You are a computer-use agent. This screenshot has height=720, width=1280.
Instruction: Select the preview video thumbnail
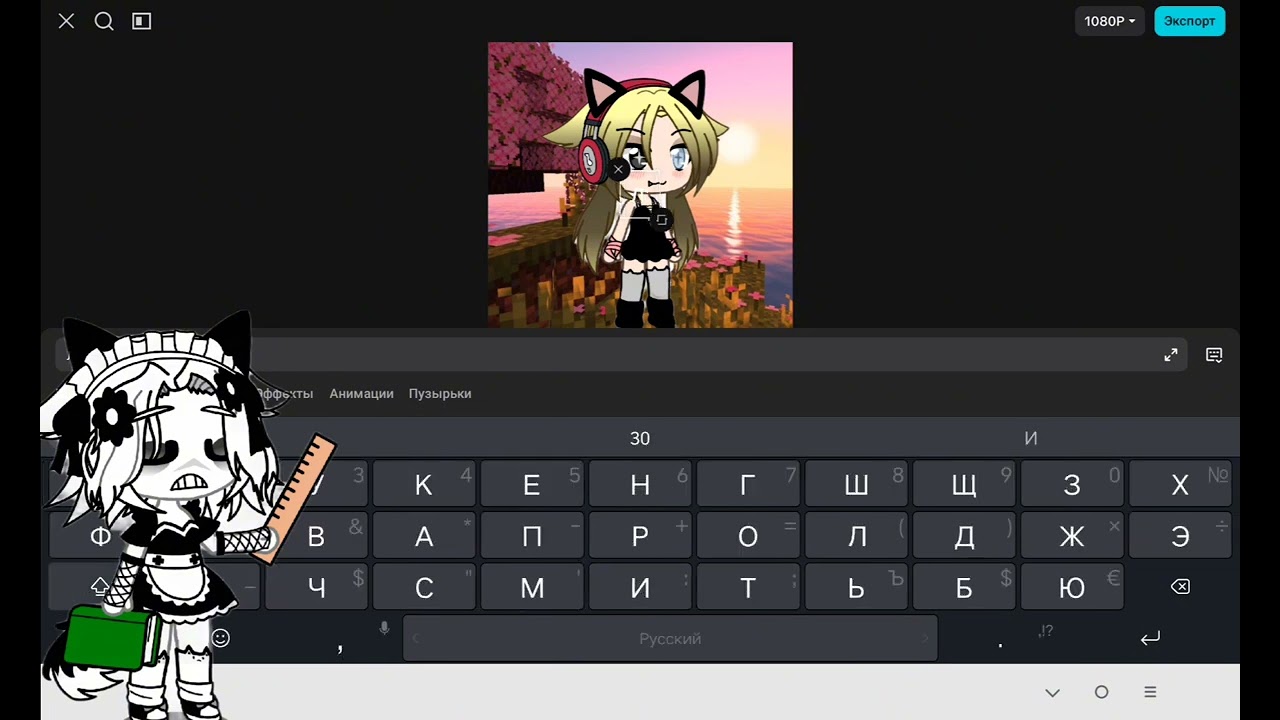(640, 185)
